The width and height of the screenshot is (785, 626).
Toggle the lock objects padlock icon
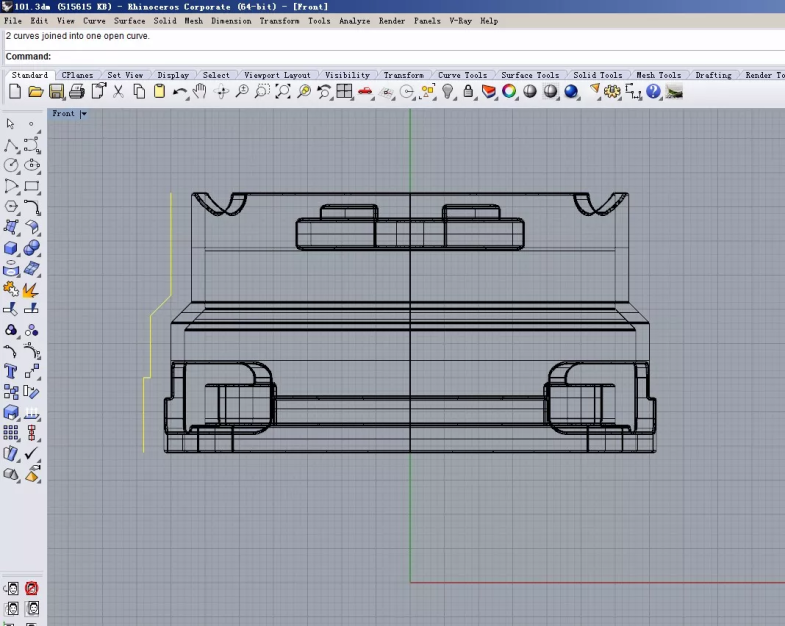(x=468, y=92)
